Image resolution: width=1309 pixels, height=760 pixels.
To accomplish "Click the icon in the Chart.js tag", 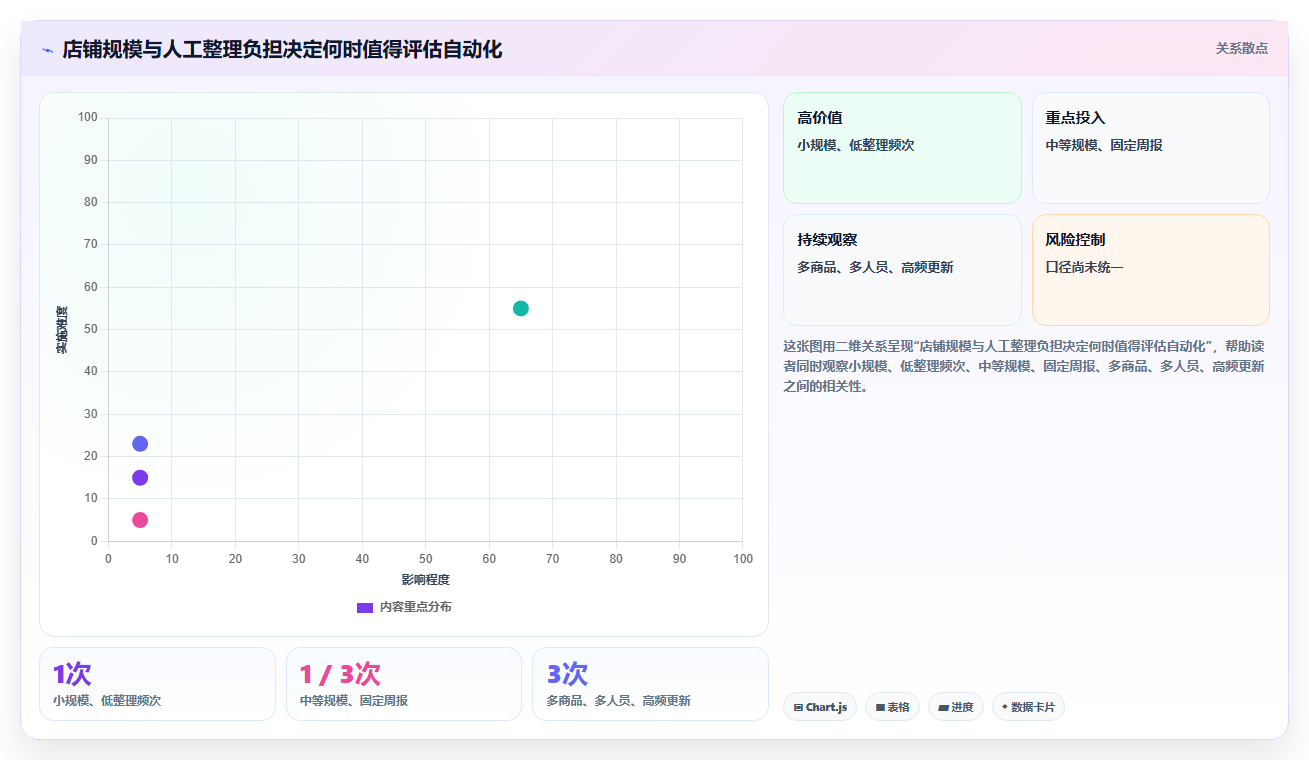I will pos(798,708).
